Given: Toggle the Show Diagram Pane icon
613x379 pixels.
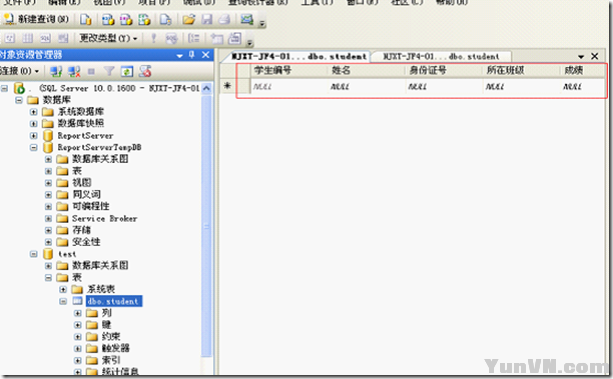Looking at the screenshot, I should (10, 38).
